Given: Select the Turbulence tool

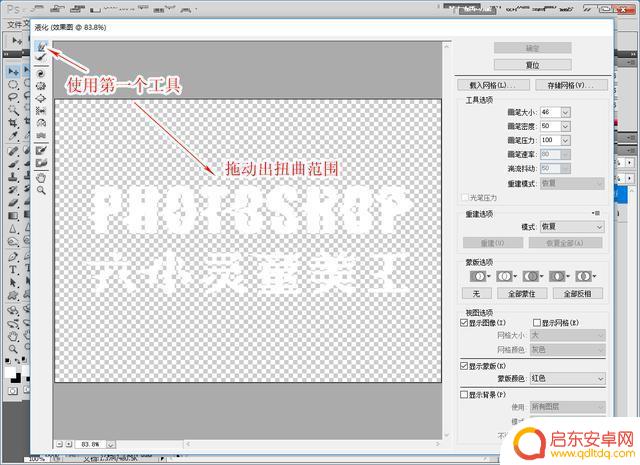Looking at the screenshot, I should (x=41, y=135).
